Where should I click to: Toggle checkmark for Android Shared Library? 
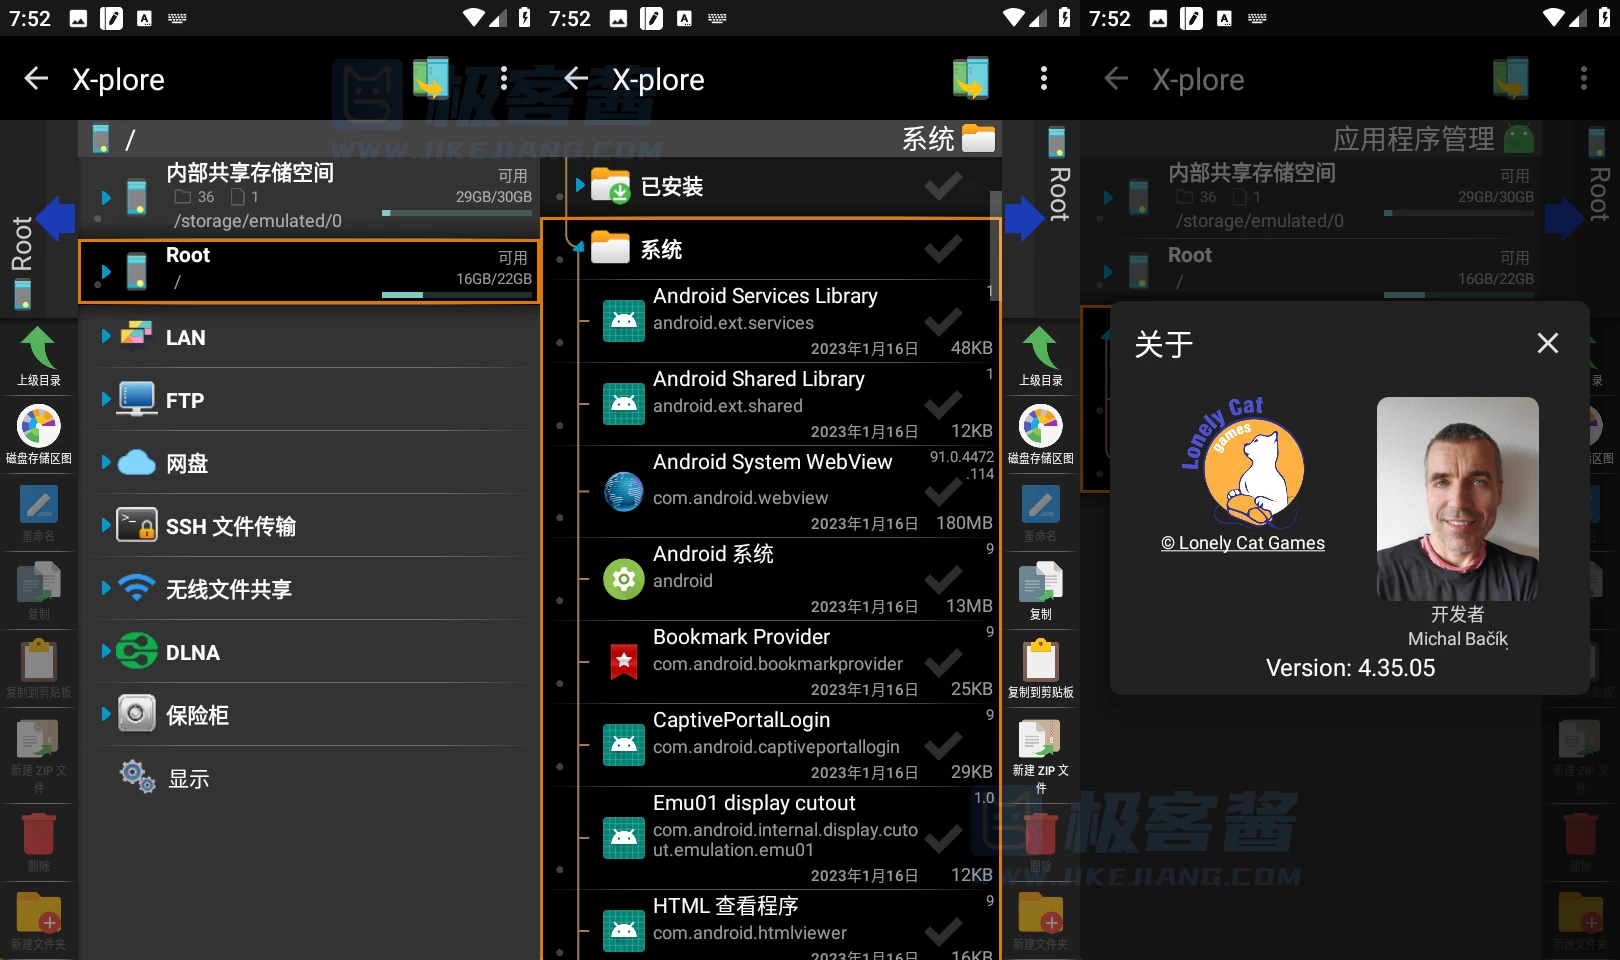click(x=943, y=405)
